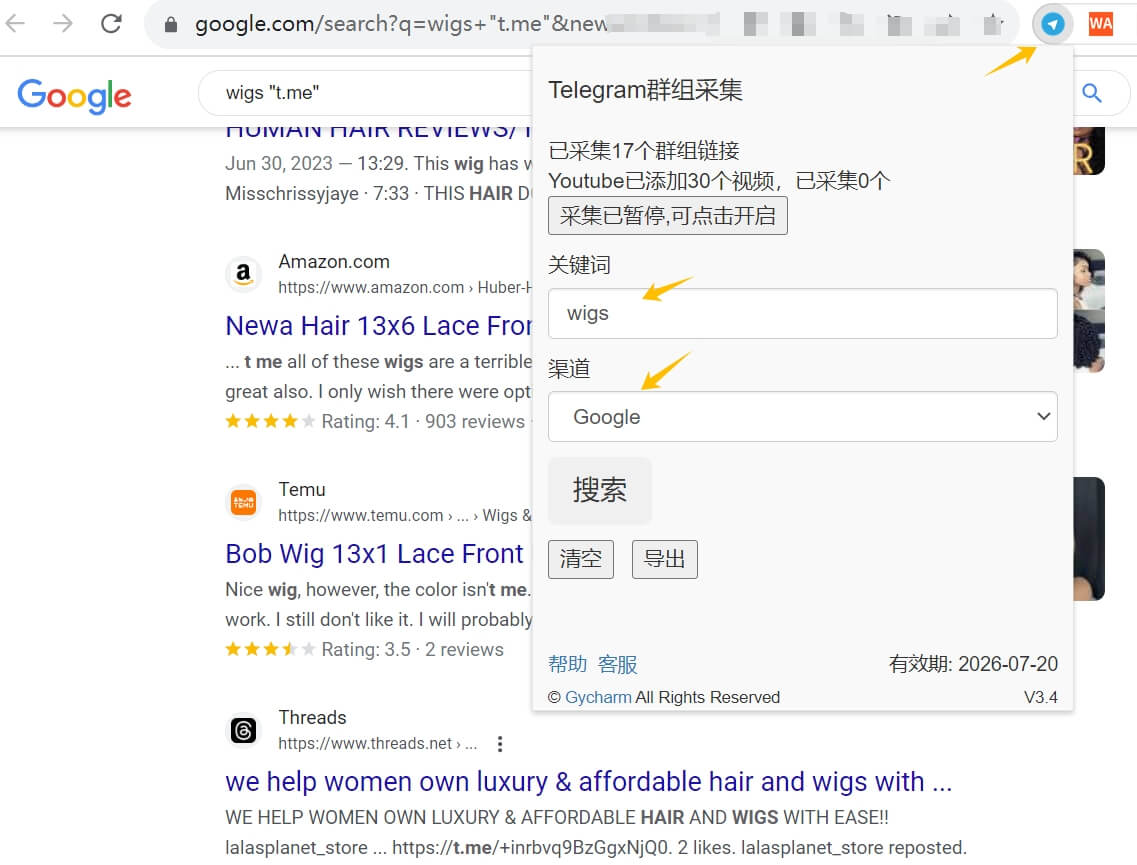Open the orange WA extension icon

point(1100,24)
